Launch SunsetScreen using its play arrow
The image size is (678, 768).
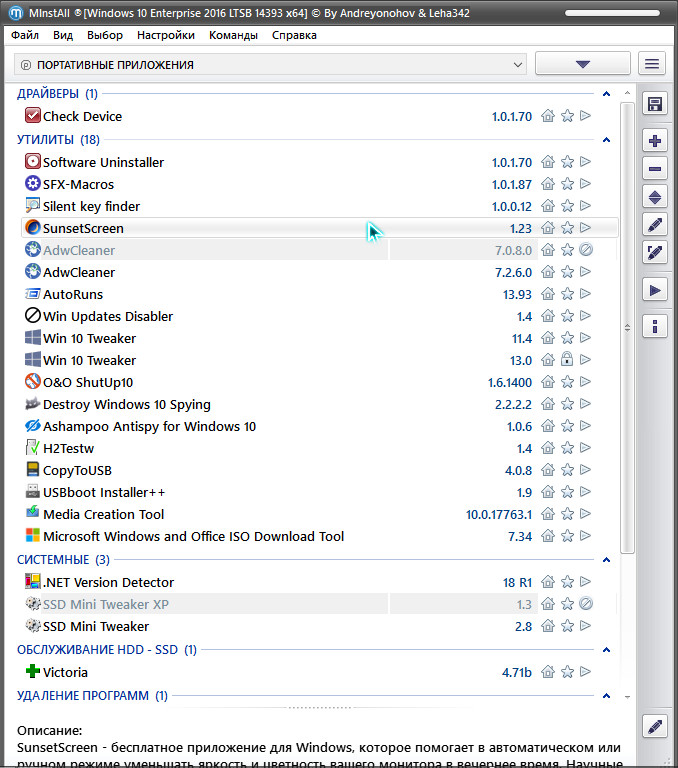585,228
